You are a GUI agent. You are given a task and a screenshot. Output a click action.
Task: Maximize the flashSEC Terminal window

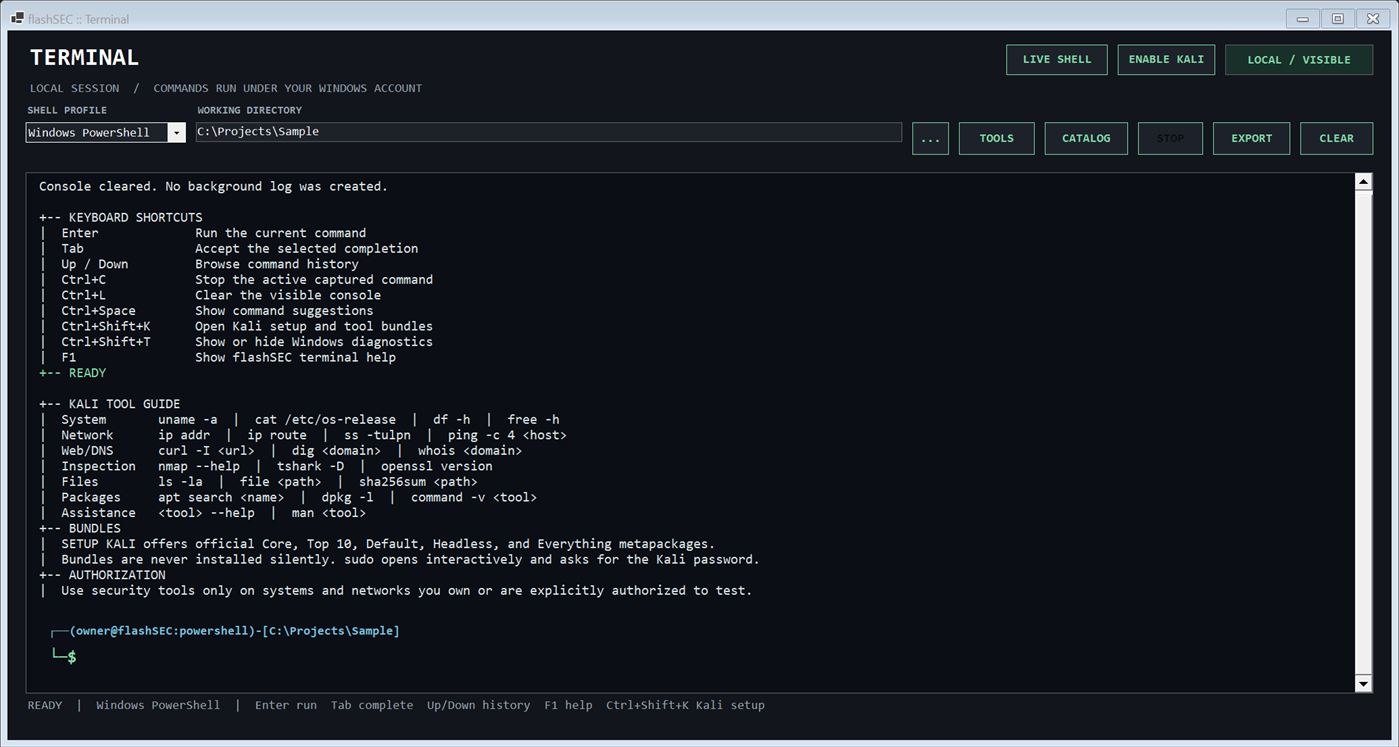pos(1337,18)
